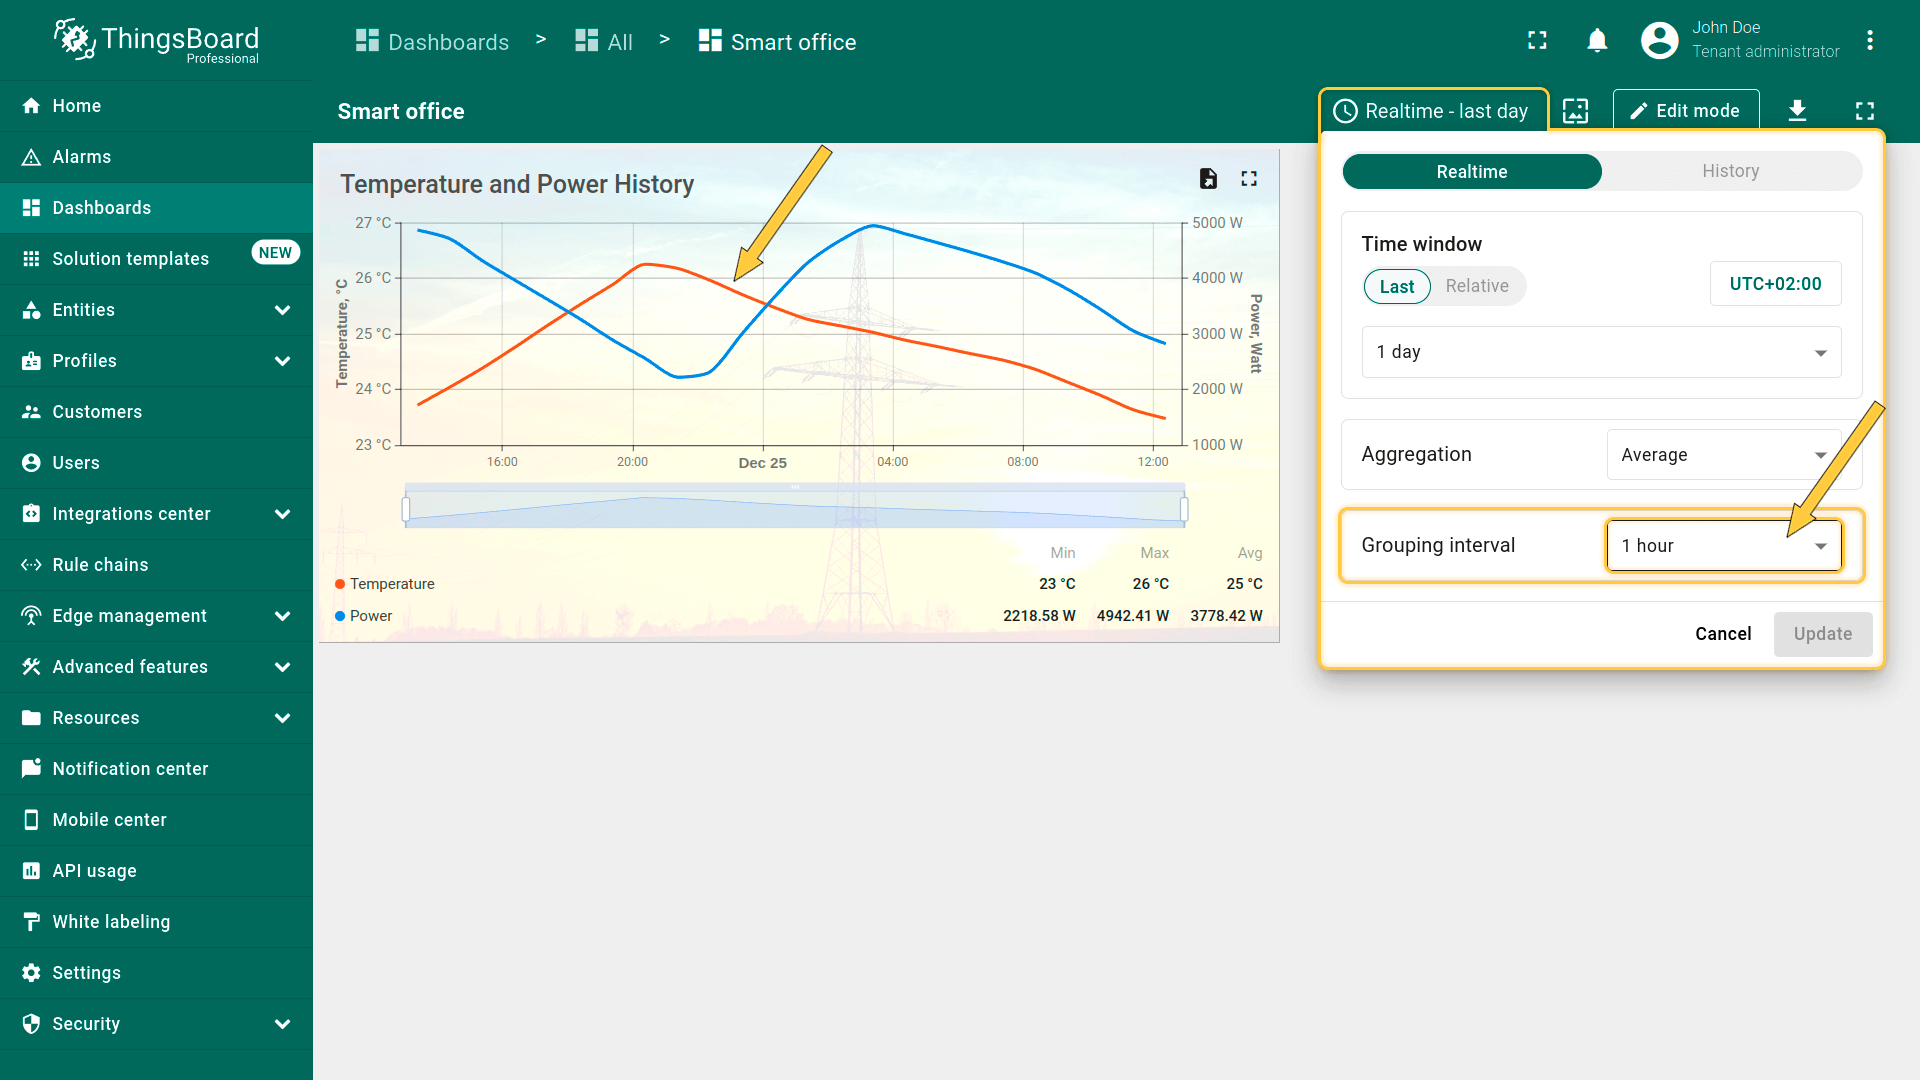Open the user menu three-dots icon
This screenshot has width=1920, height=1080.
pos(1869,41)
